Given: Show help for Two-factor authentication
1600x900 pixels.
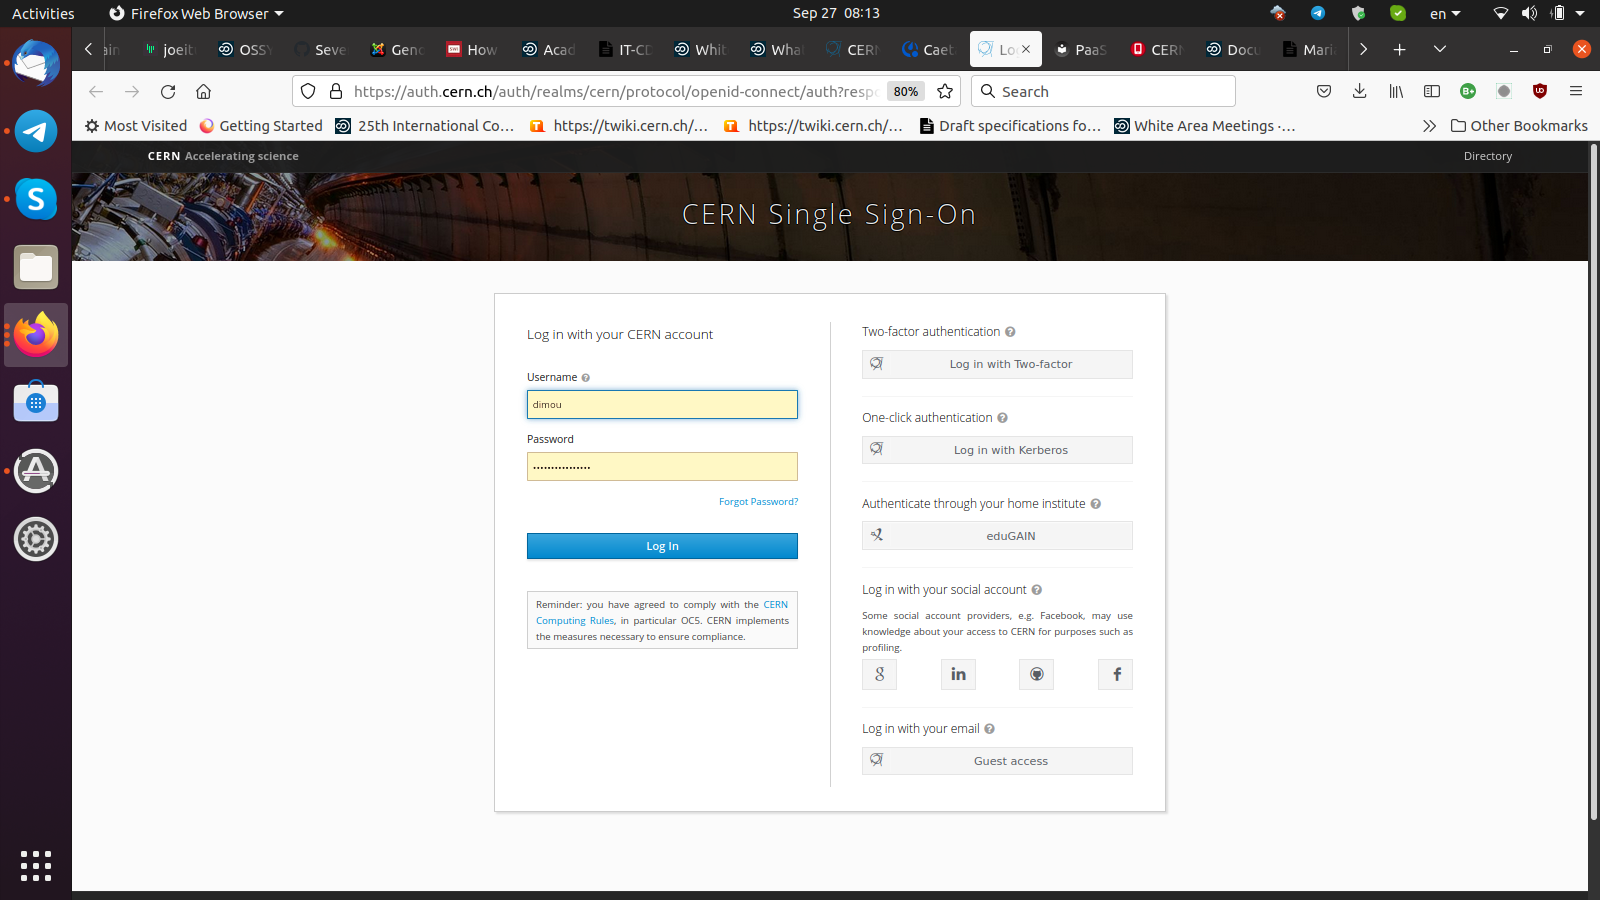Looking at the screenshot, I should 1010,332.
